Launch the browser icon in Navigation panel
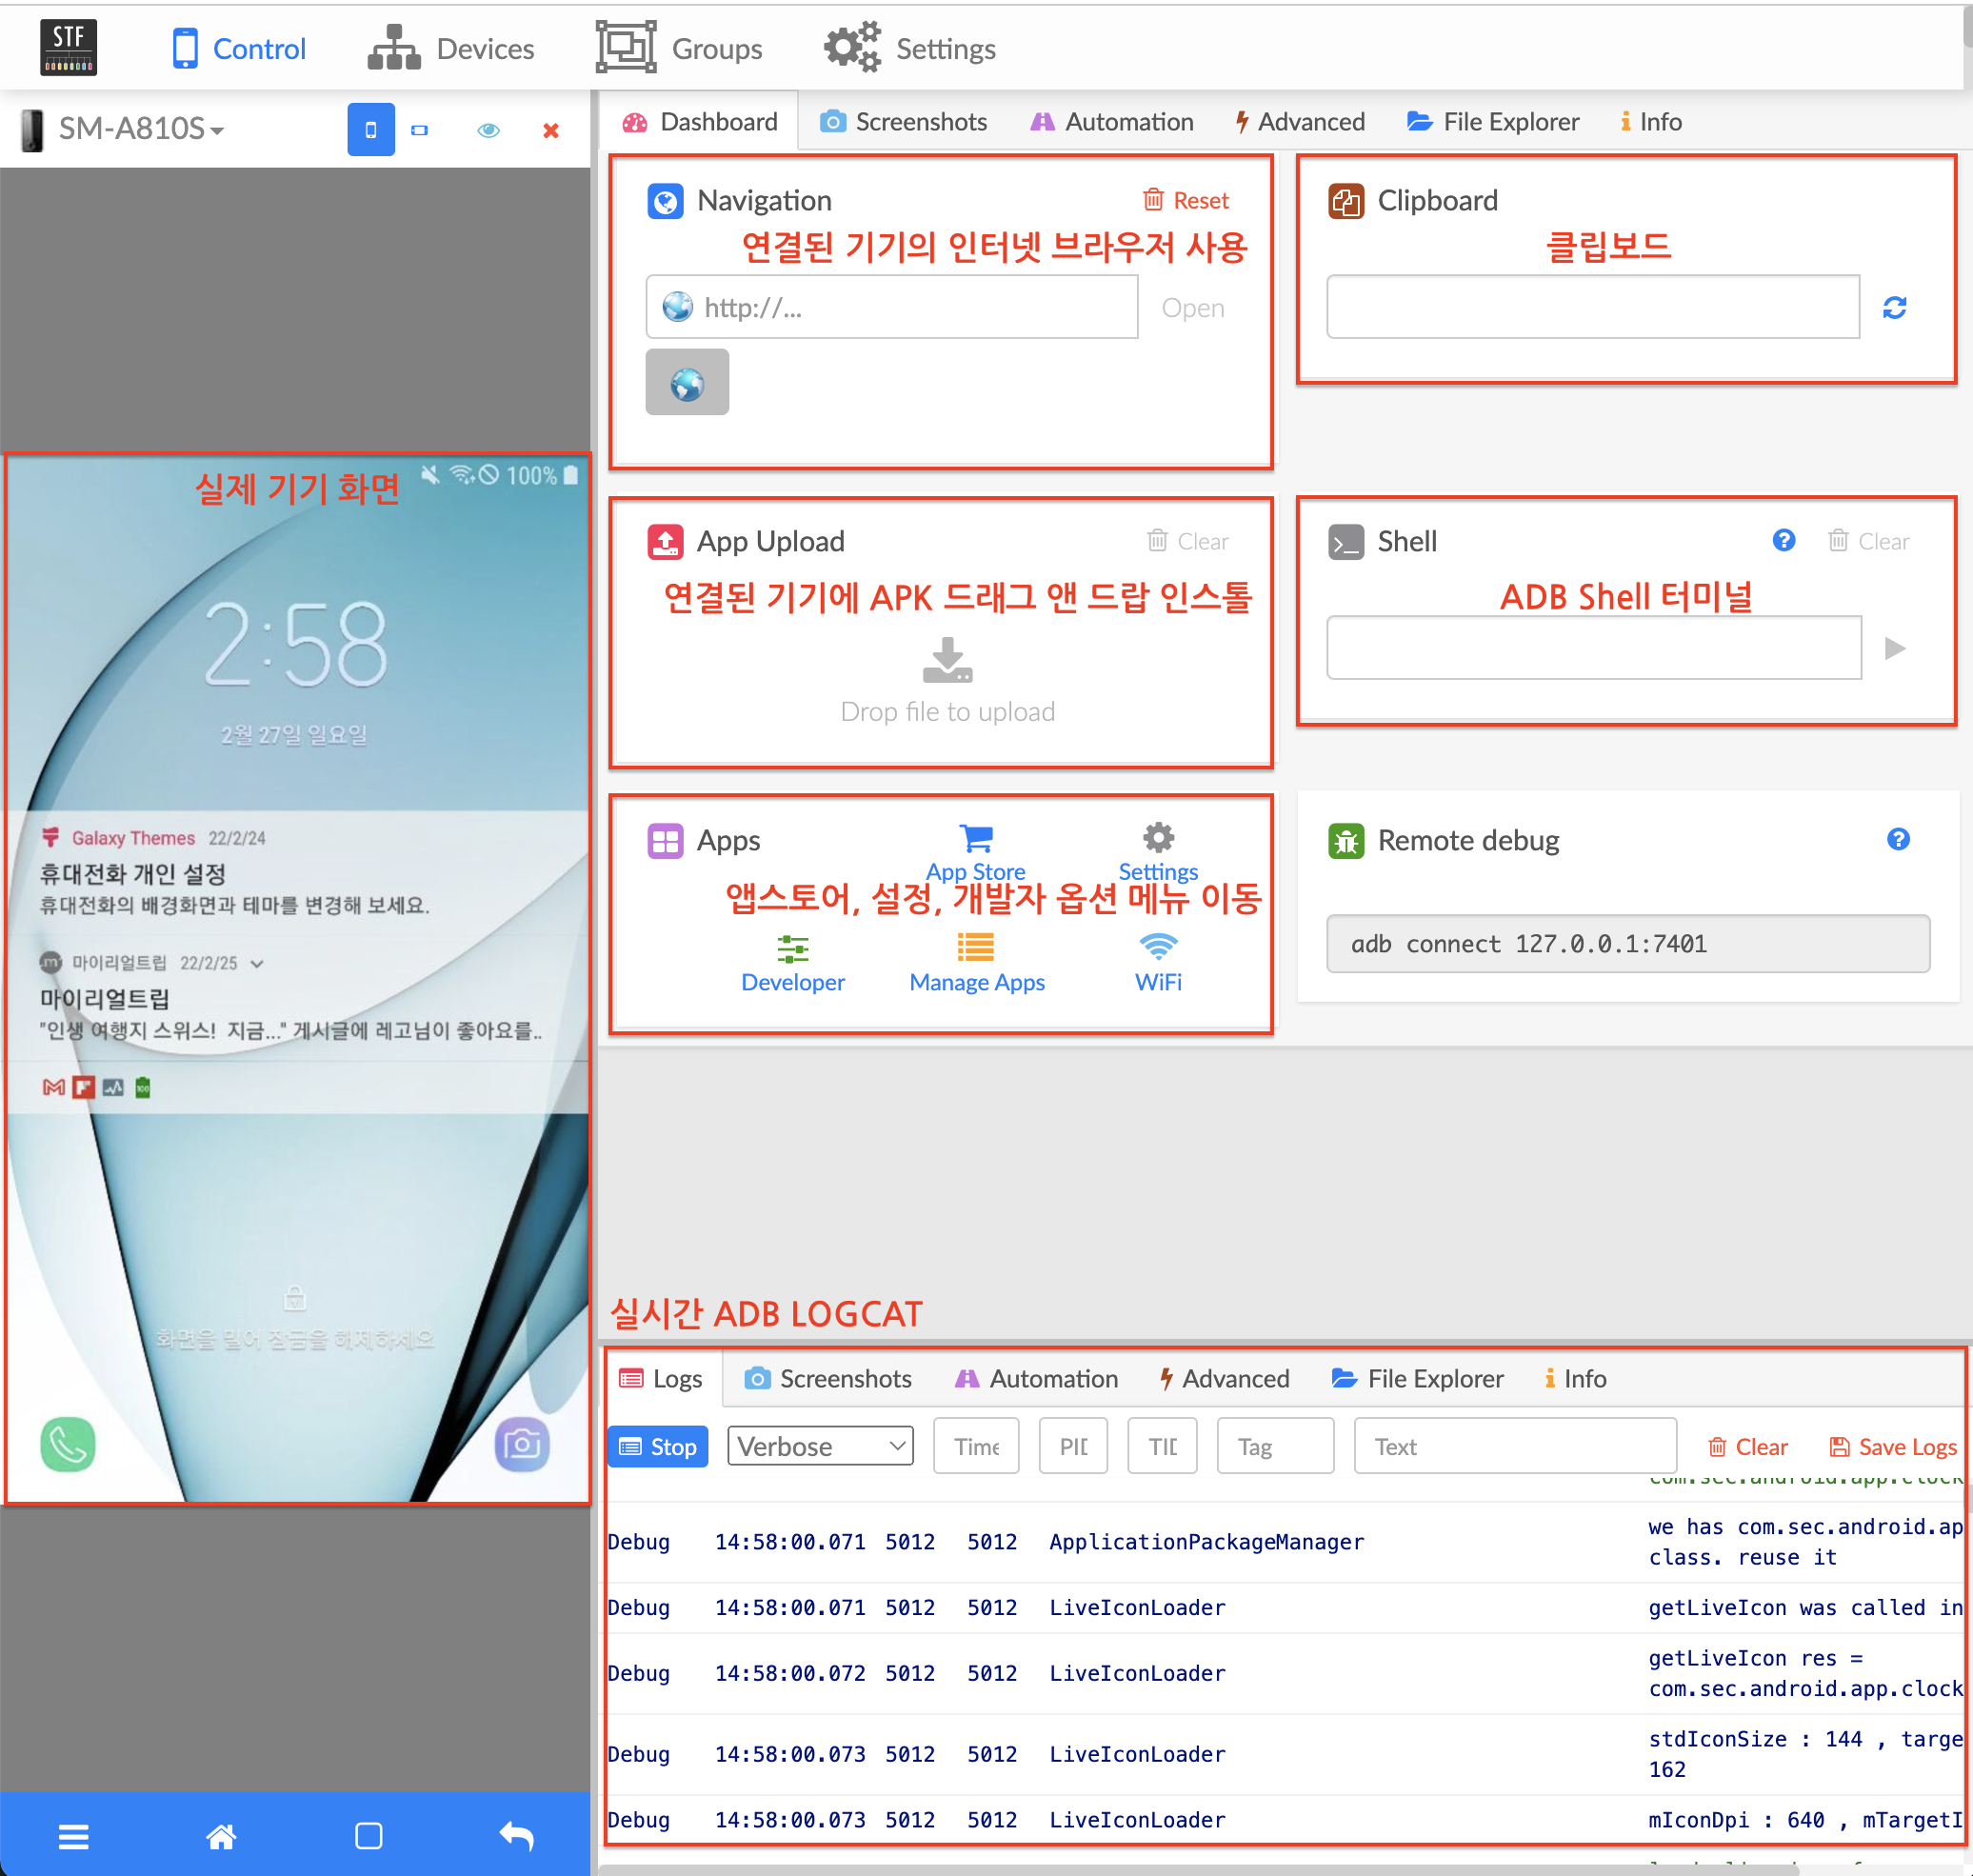This screenshot has height=1876, width=1973. click(687, 381)
